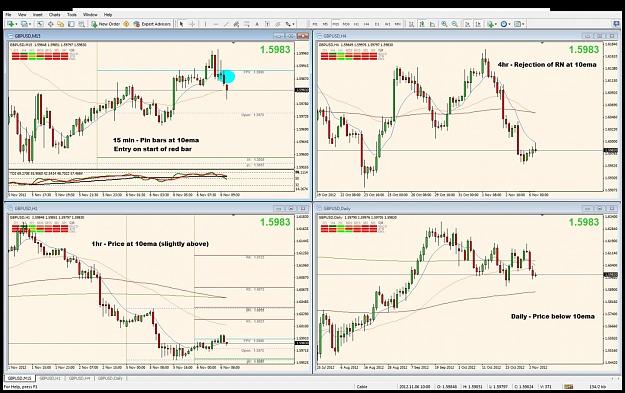
Task: Expand the Periods dropdown arrow
Action: [x=509, y=24]
